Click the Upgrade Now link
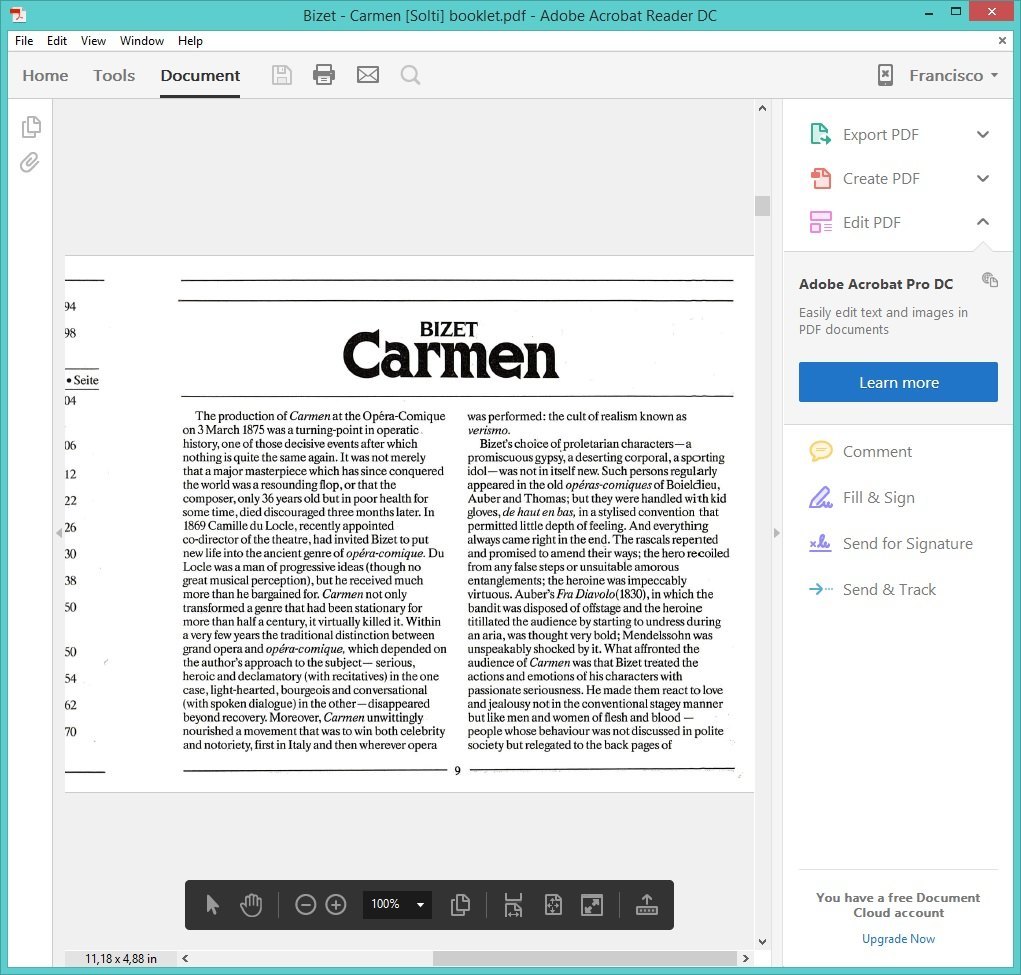1021x975 pixels. pyautogui.click(x=897, y=938)
